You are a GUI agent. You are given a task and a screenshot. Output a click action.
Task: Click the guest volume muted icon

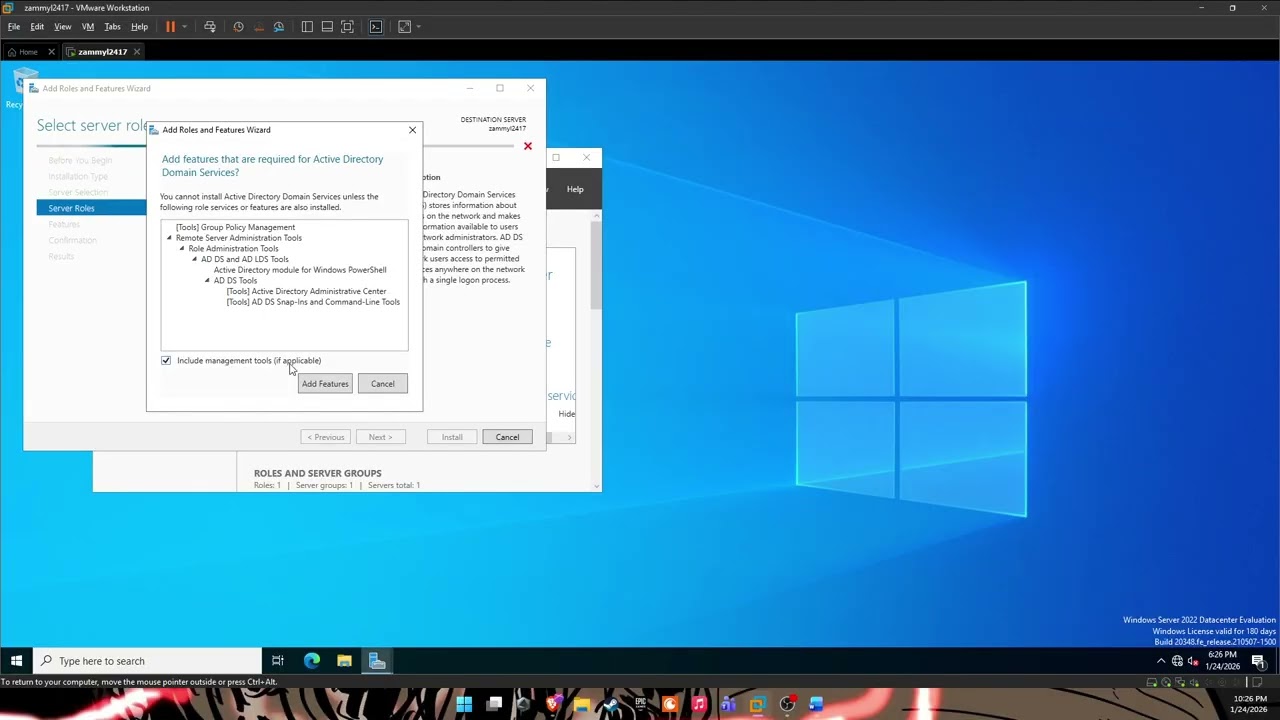pos(1192,661)
